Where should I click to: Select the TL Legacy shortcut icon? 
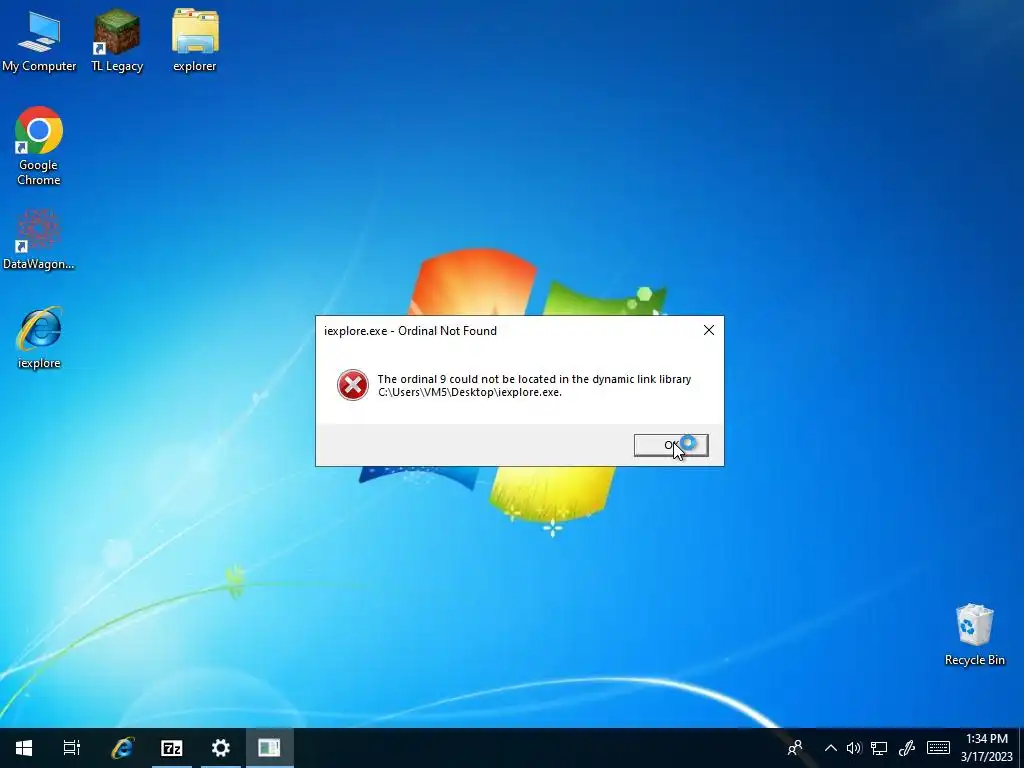pyautogui.click(x=117, y=42)
